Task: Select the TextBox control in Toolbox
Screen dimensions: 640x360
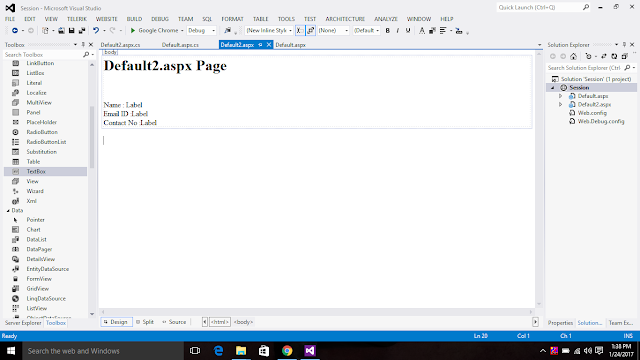Action: pyautogui.click(x=45, y=171)
